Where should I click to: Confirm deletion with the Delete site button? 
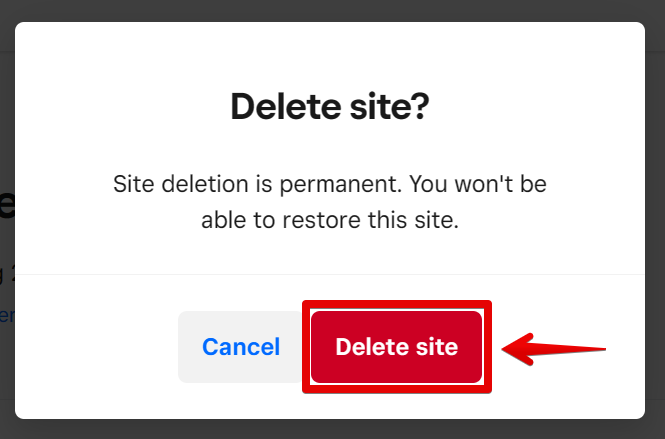pyautogui.click(x=397, y=347)
